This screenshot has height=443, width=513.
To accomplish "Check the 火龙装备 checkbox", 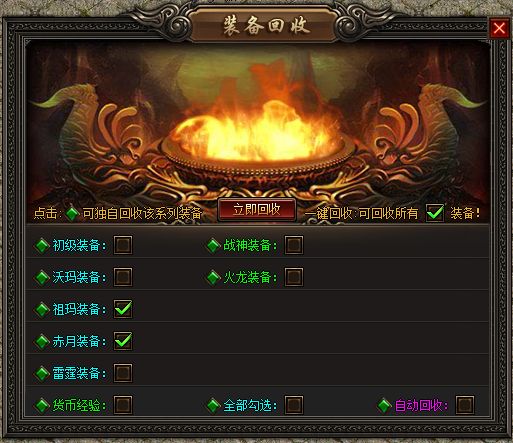I will pyautogui.click(x=294, y=277).
